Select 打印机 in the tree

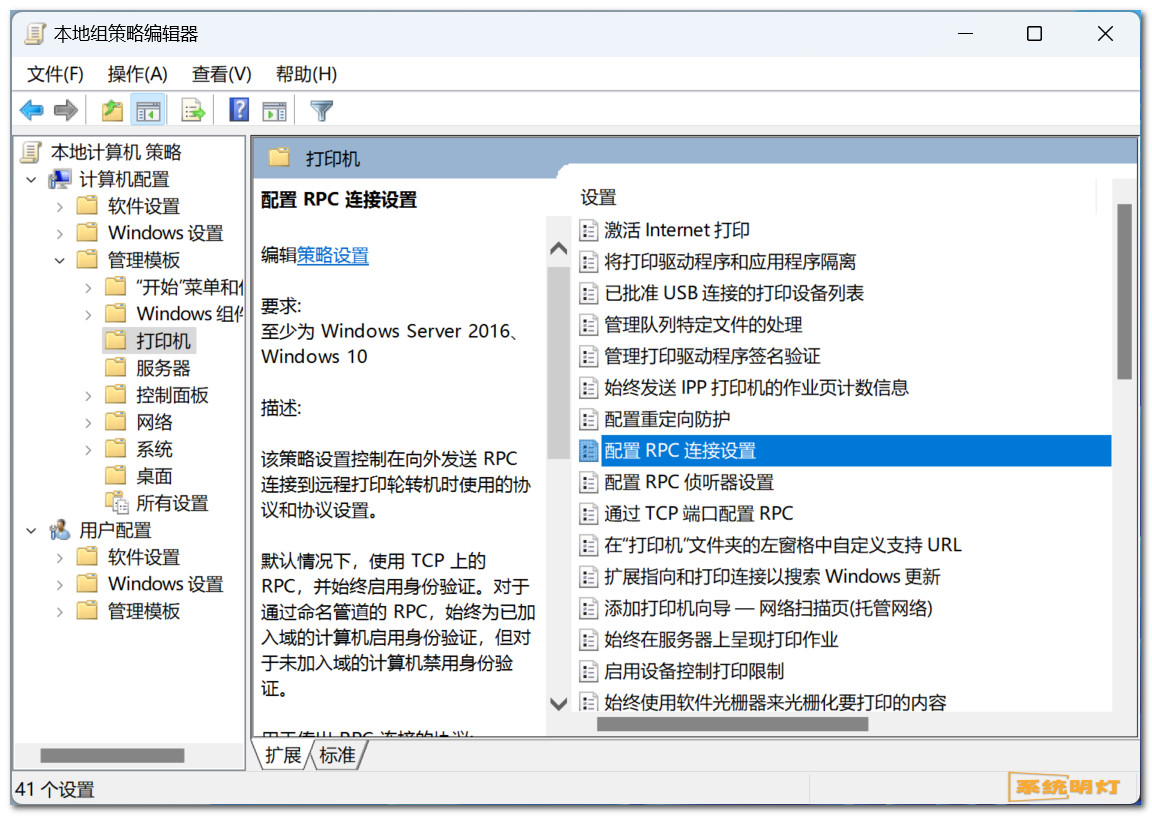click(163, 341)
